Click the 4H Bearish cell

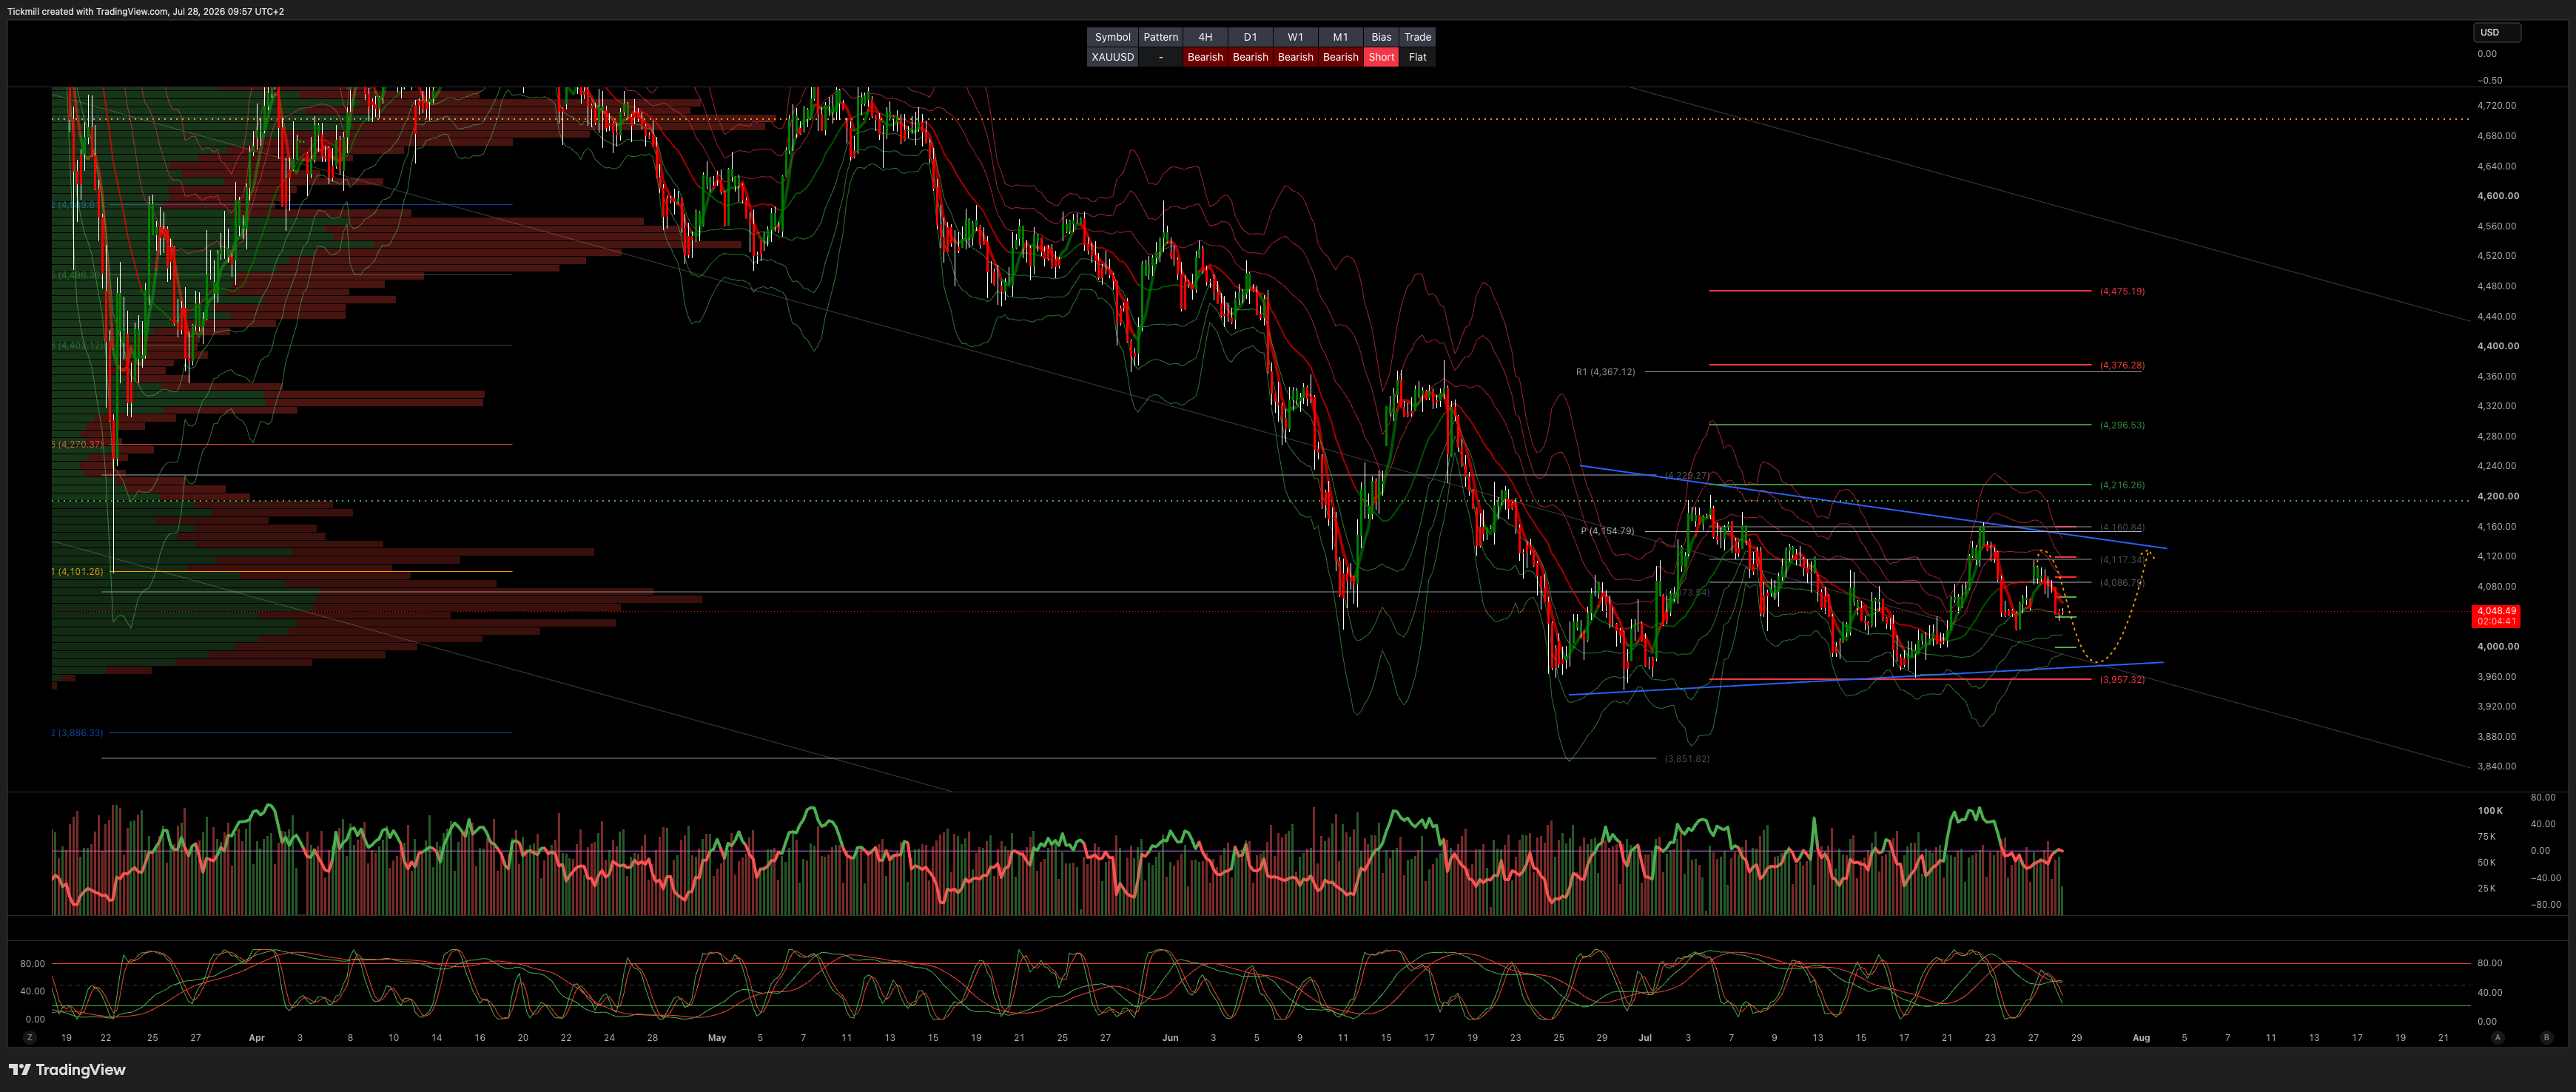click(x=1205, y=57)
